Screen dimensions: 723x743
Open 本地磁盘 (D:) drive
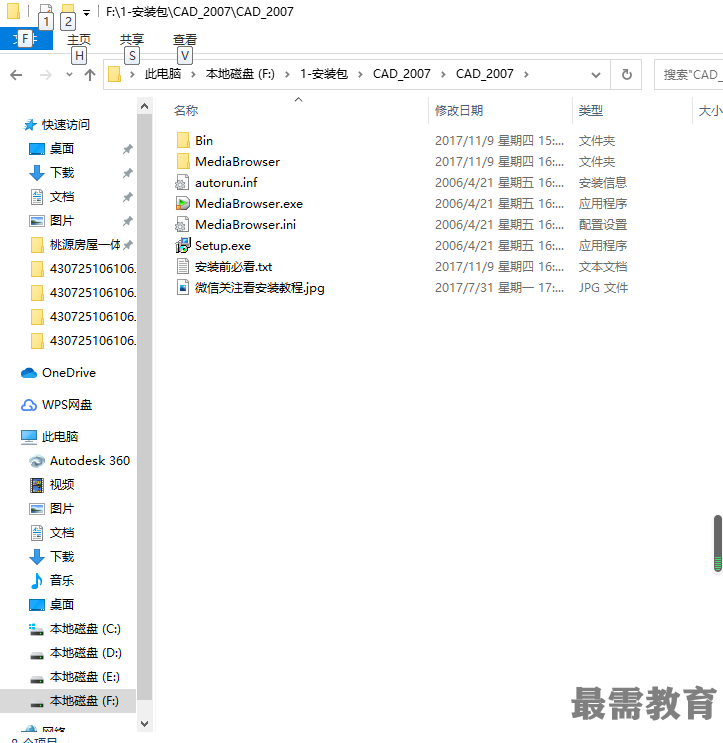pos(85,653)
